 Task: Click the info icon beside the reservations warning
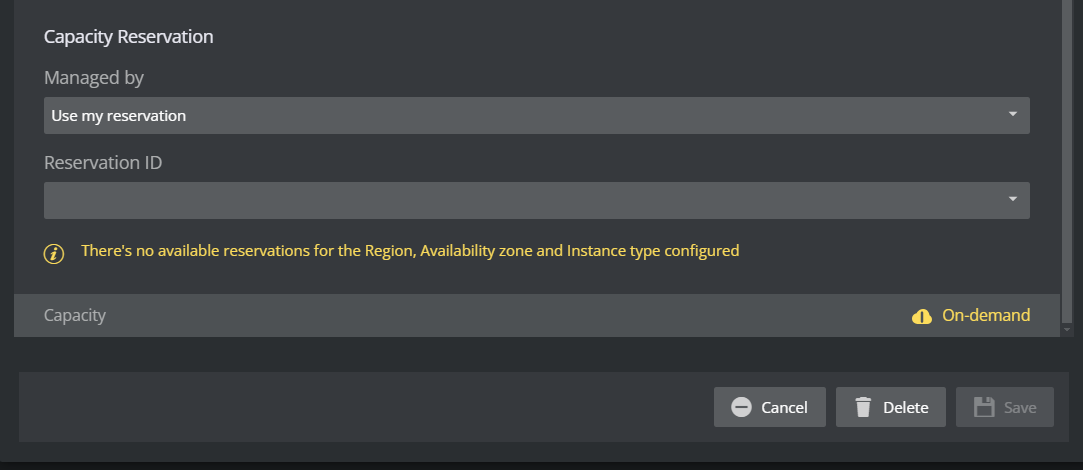54,252
